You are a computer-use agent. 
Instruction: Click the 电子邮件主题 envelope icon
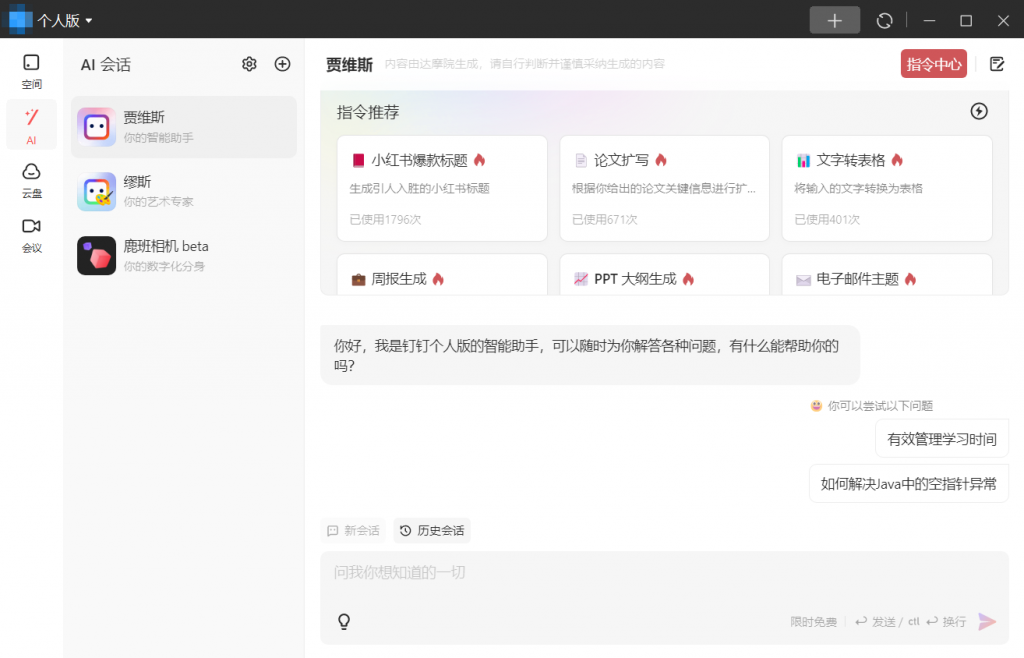803,280
